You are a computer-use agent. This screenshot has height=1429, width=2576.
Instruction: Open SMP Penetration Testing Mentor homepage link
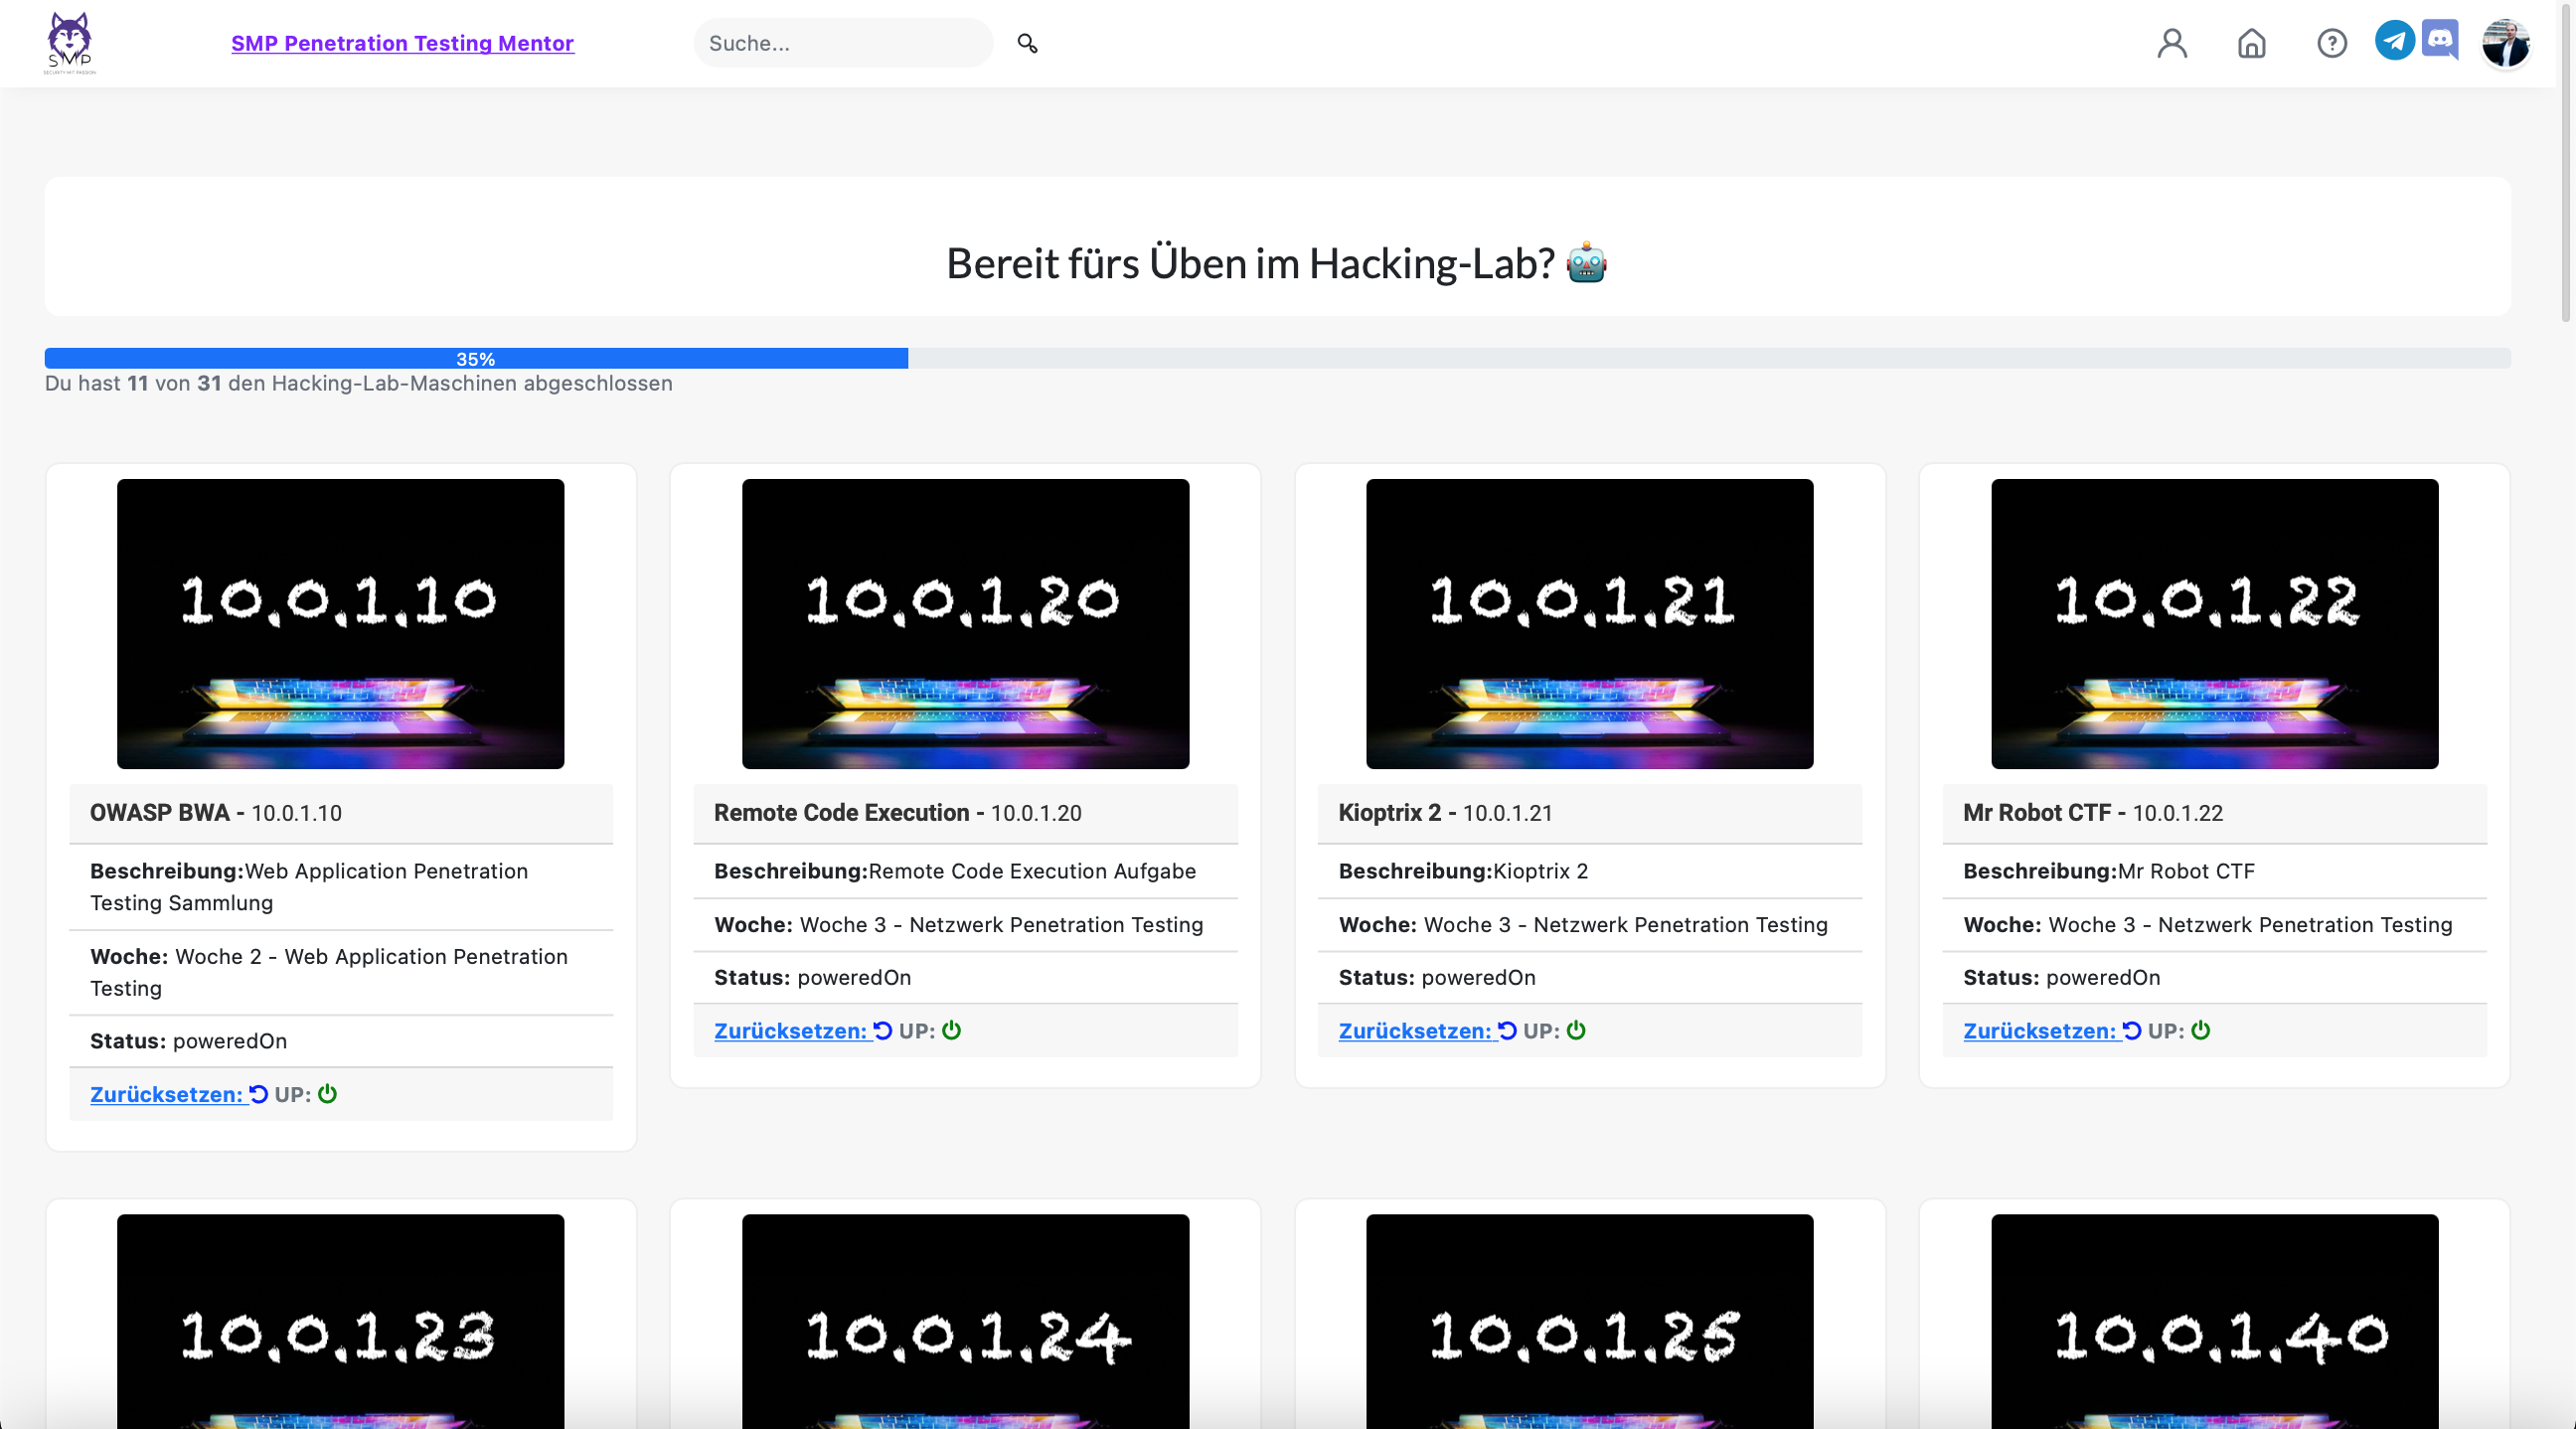point(402,43)
